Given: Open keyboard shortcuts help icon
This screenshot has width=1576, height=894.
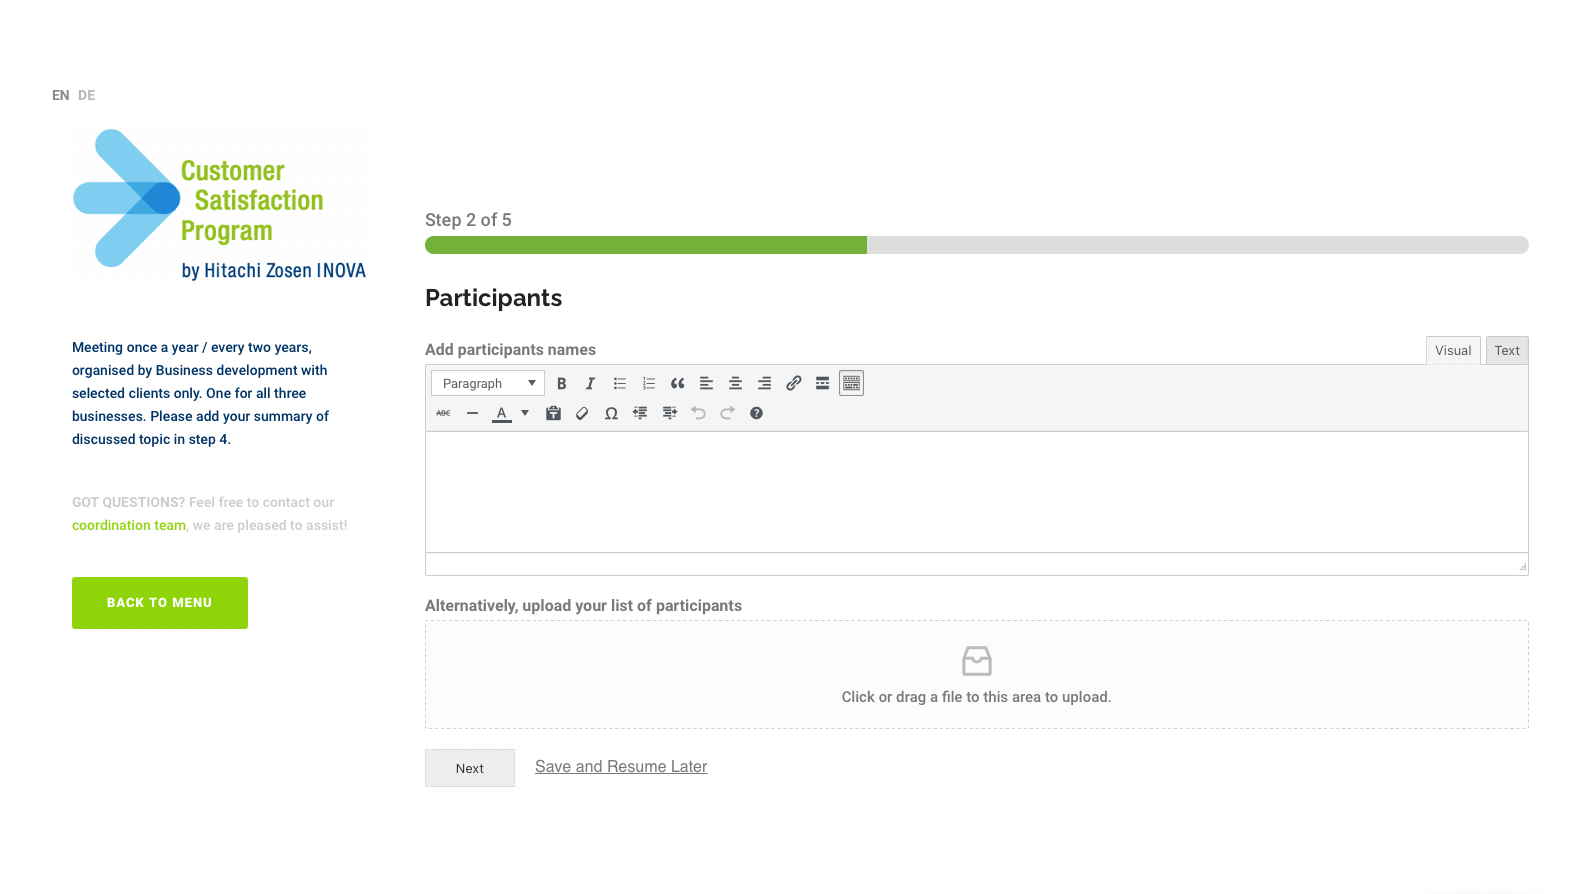Looking at the screenshot, I should [757, 414].
